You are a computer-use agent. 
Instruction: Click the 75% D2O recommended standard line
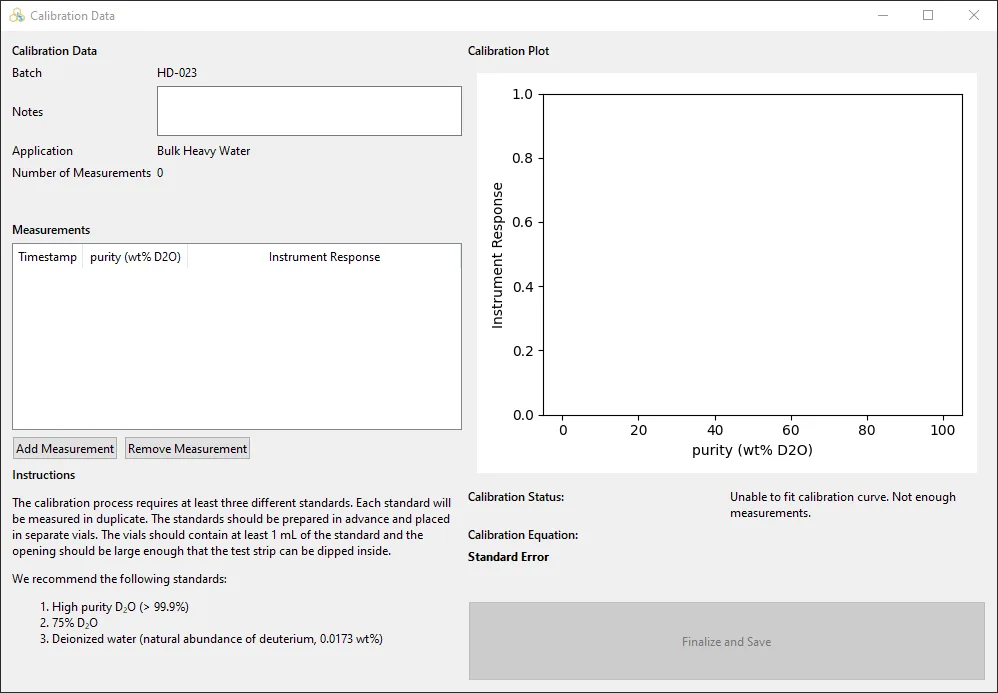[x=75, y=623]
